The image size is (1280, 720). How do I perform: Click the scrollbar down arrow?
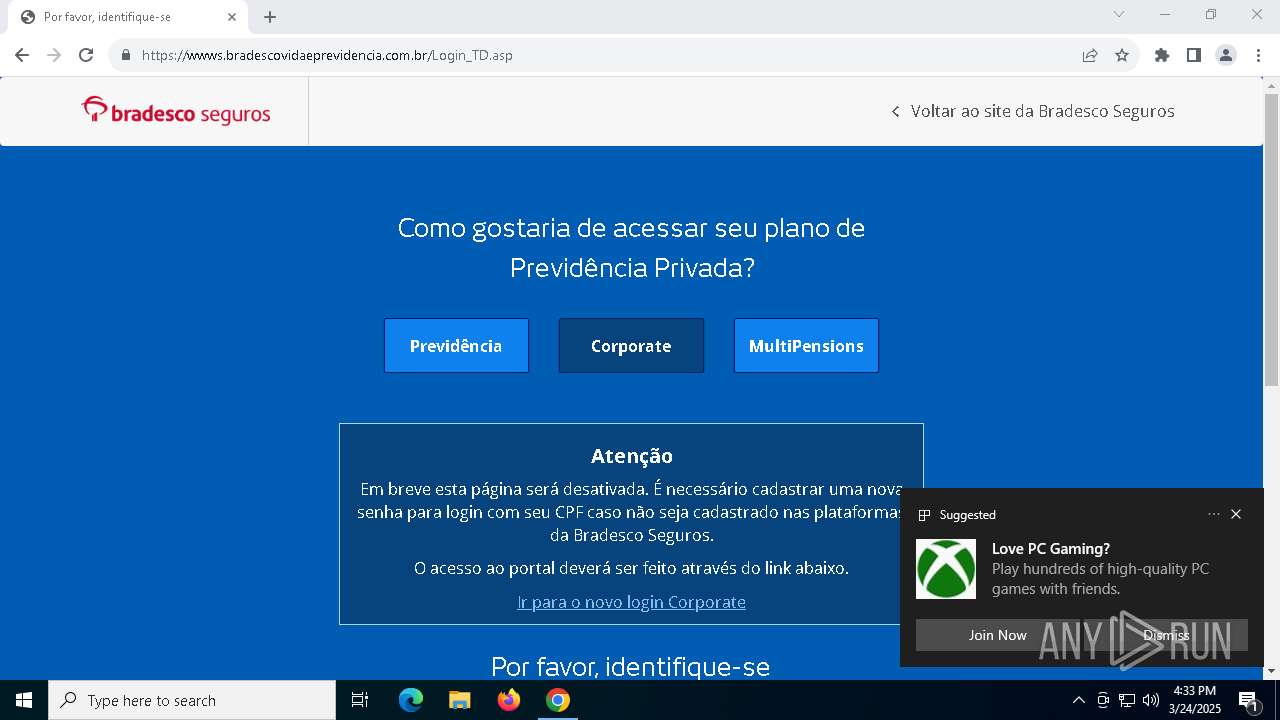pyautogui.click(x=1271, y=672)
